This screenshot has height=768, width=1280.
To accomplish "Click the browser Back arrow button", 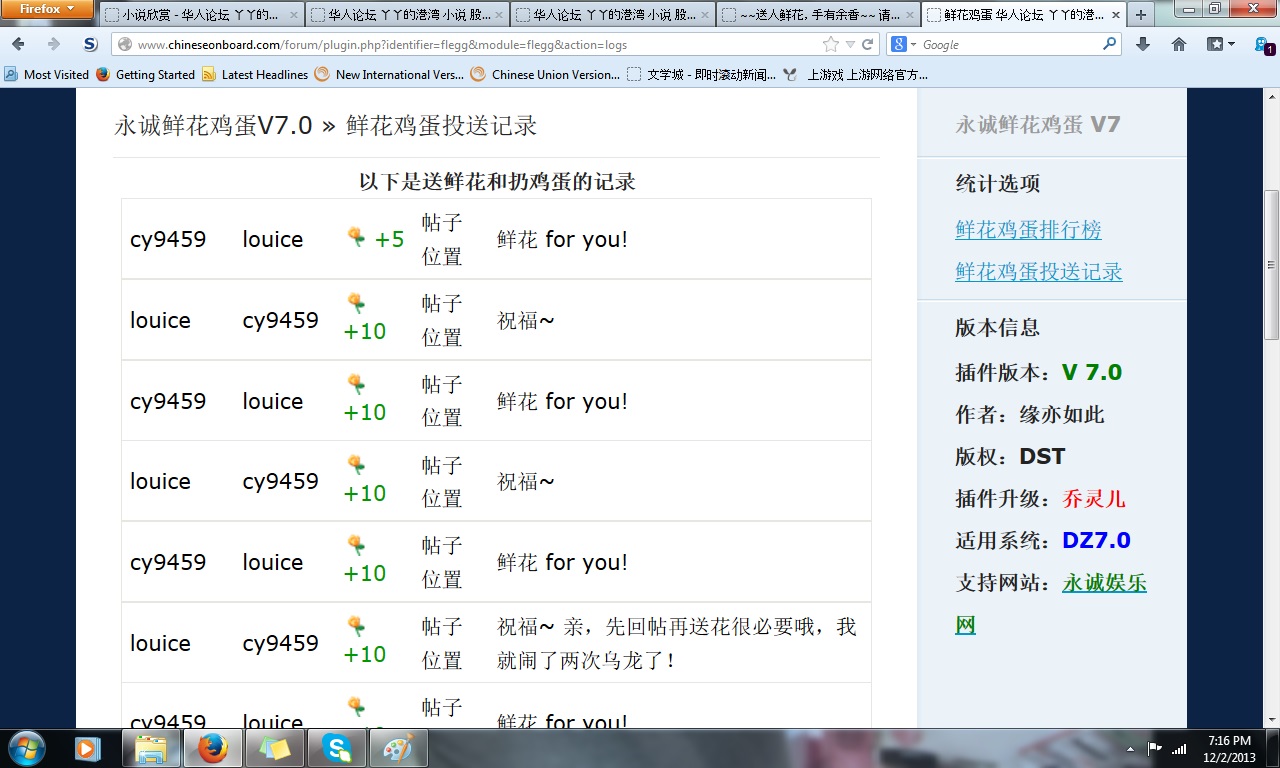I will [x=19, y=44].
